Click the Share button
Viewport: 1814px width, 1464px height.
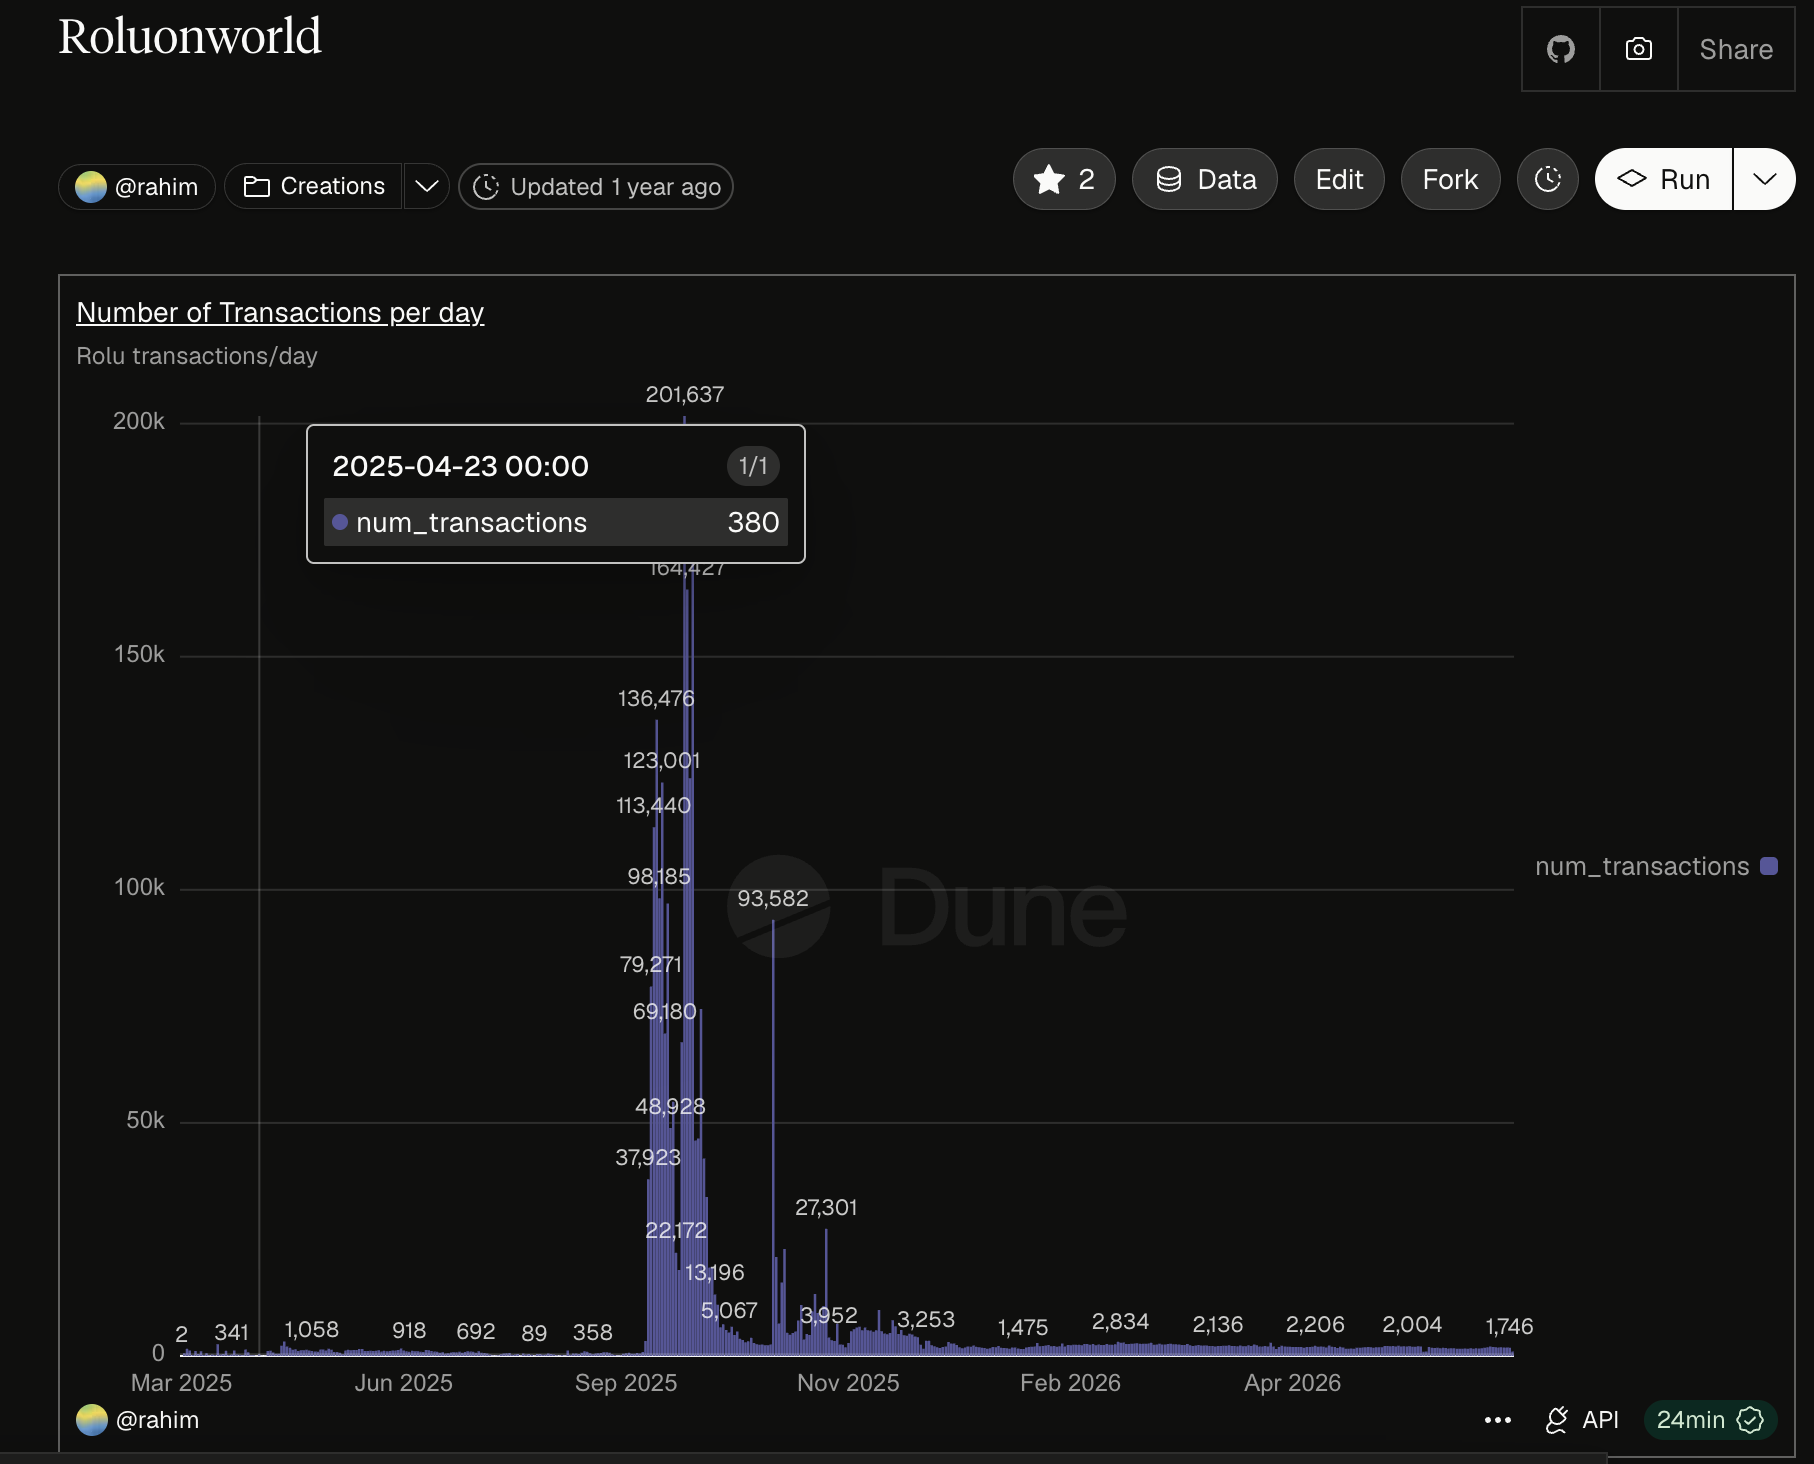point(1736,49)
